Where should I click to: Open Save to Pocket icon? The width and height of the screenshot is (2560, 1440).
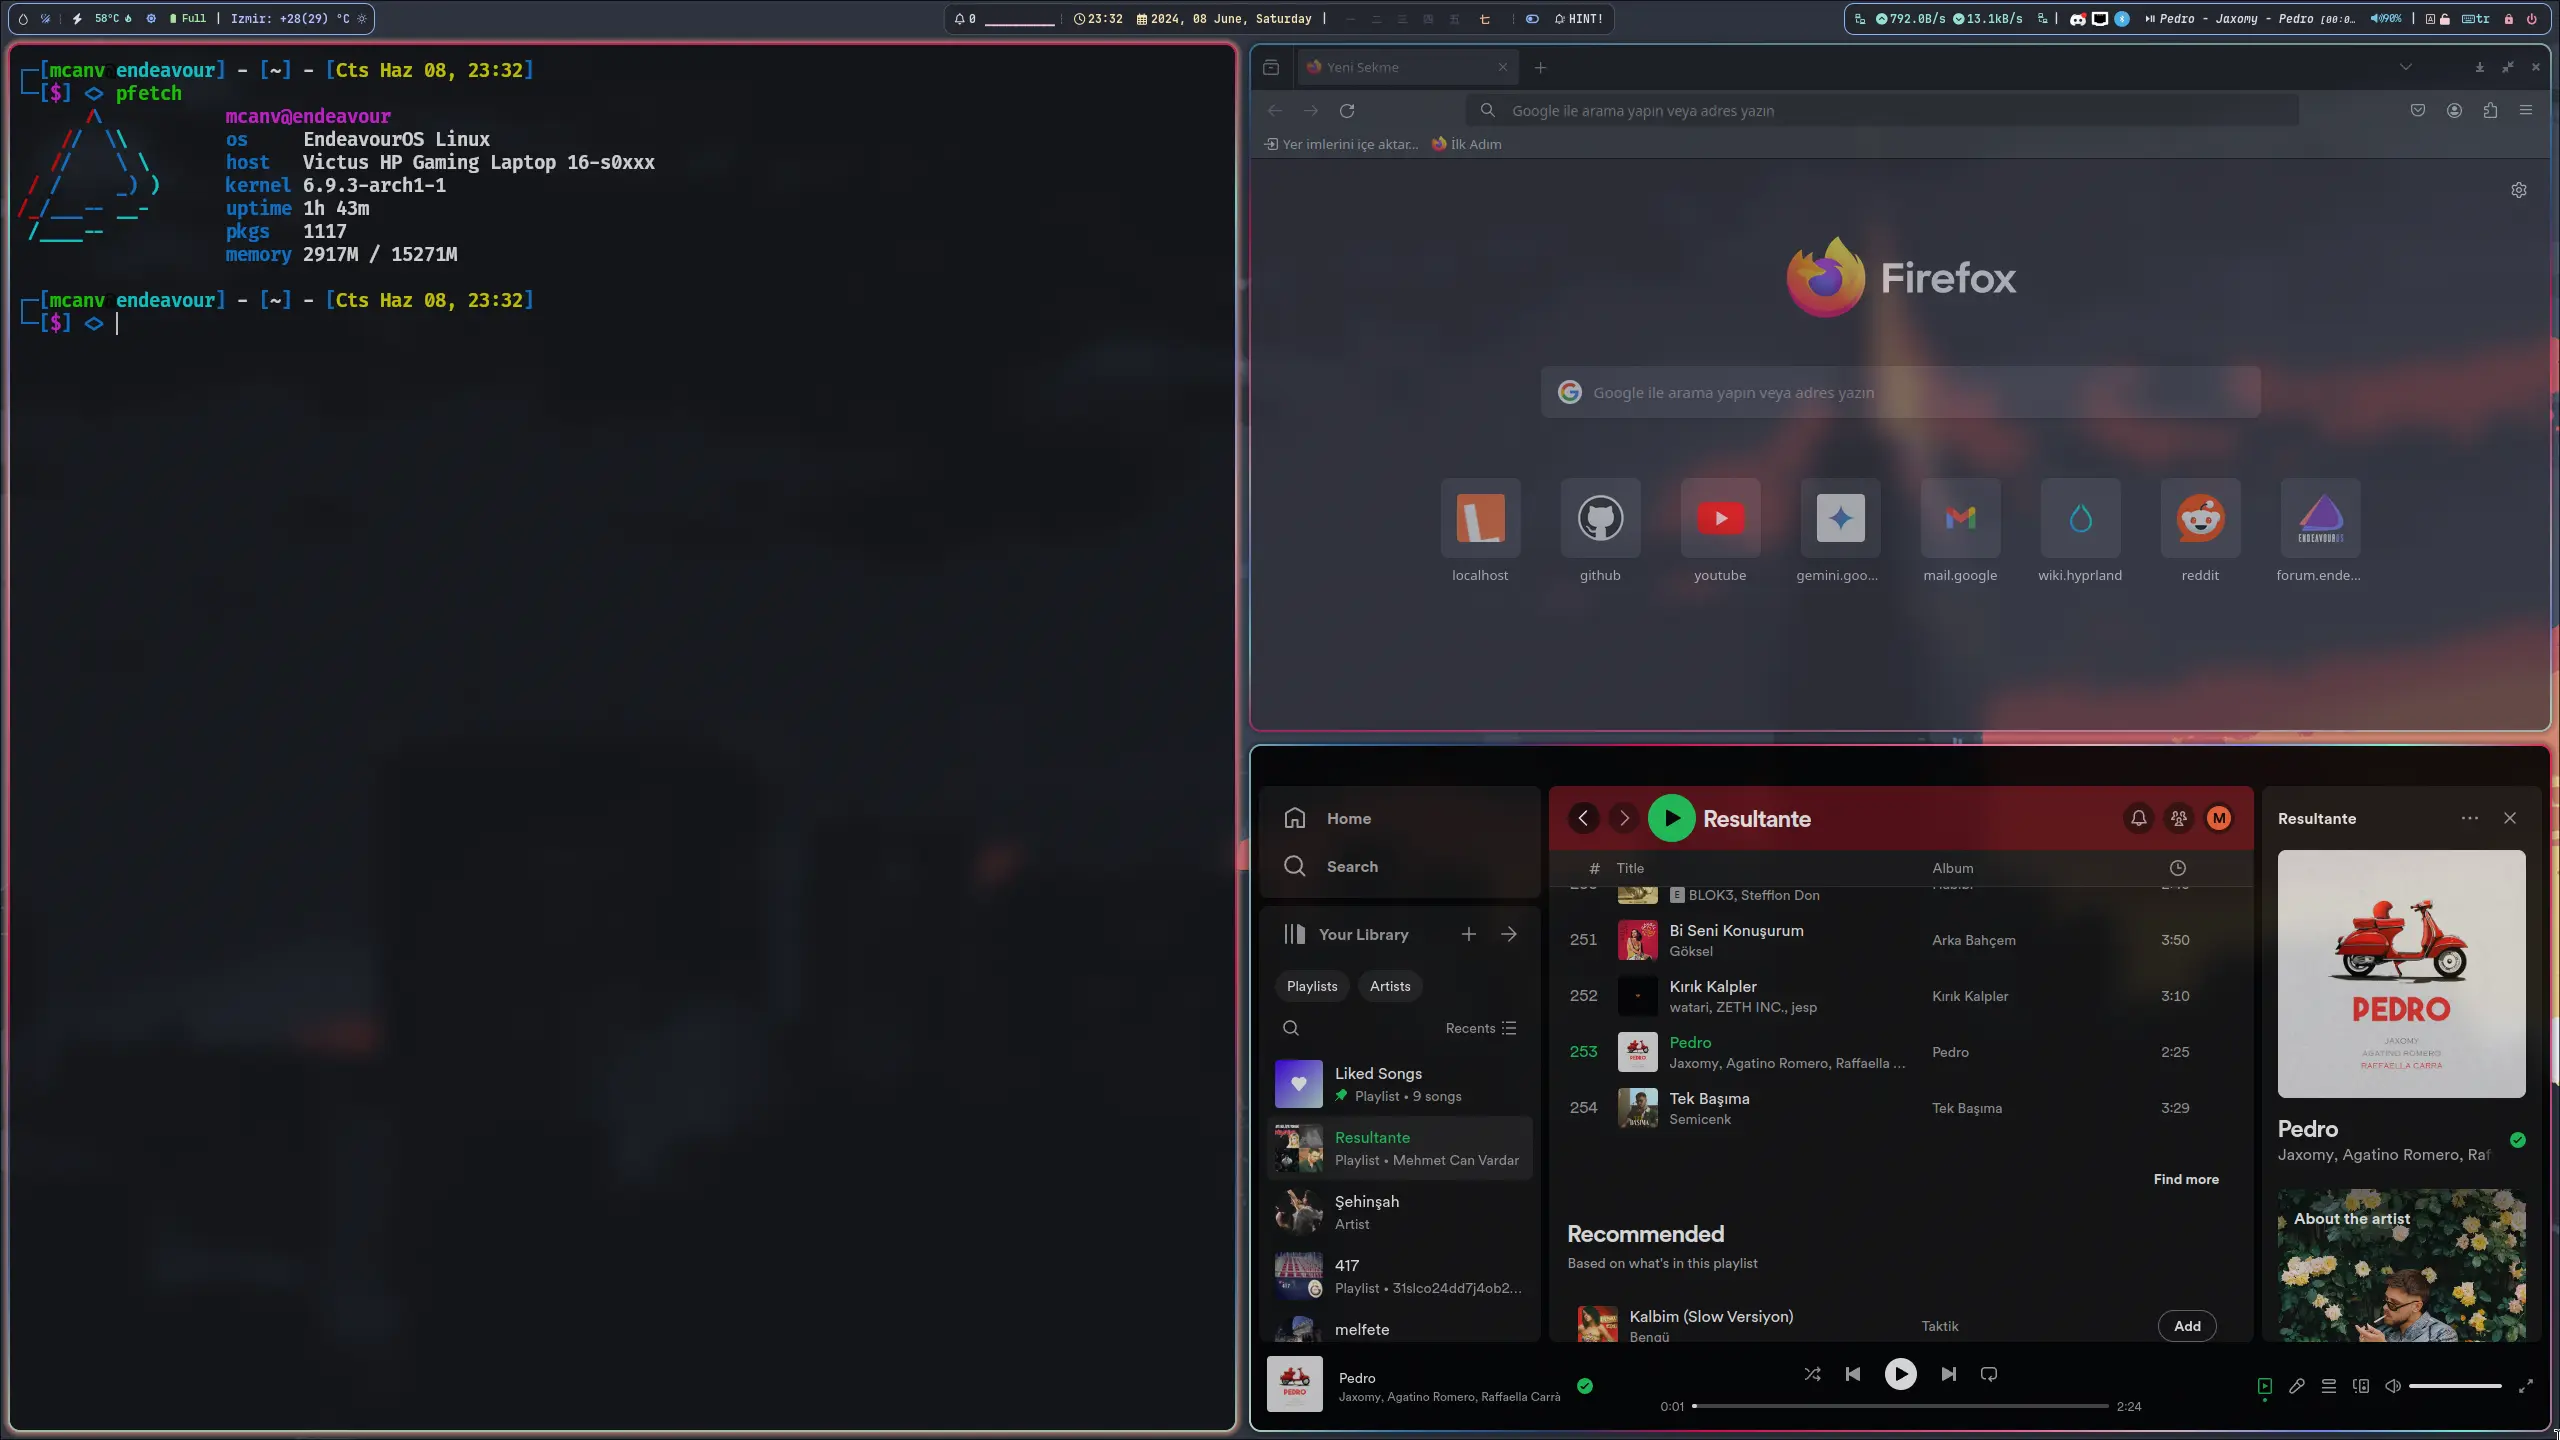coord(2418,110)
